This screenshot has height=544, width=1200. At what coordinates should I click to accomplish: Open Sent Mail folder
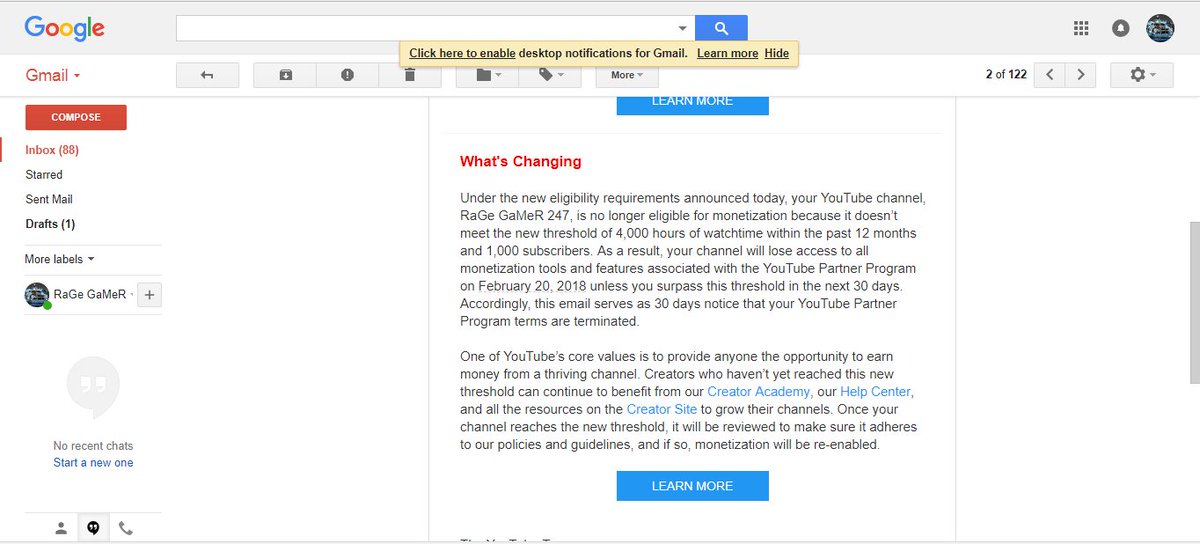click(x=49, y=199)
